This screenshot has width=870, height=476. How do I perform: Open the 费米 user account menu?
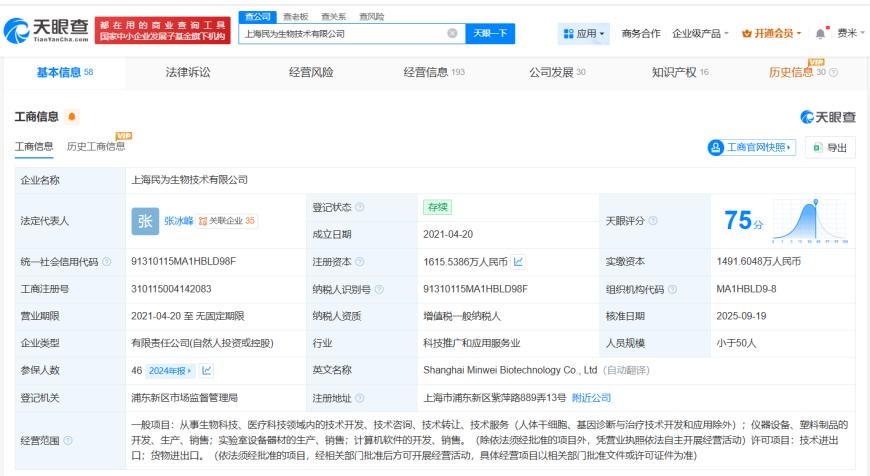[850, 33]
